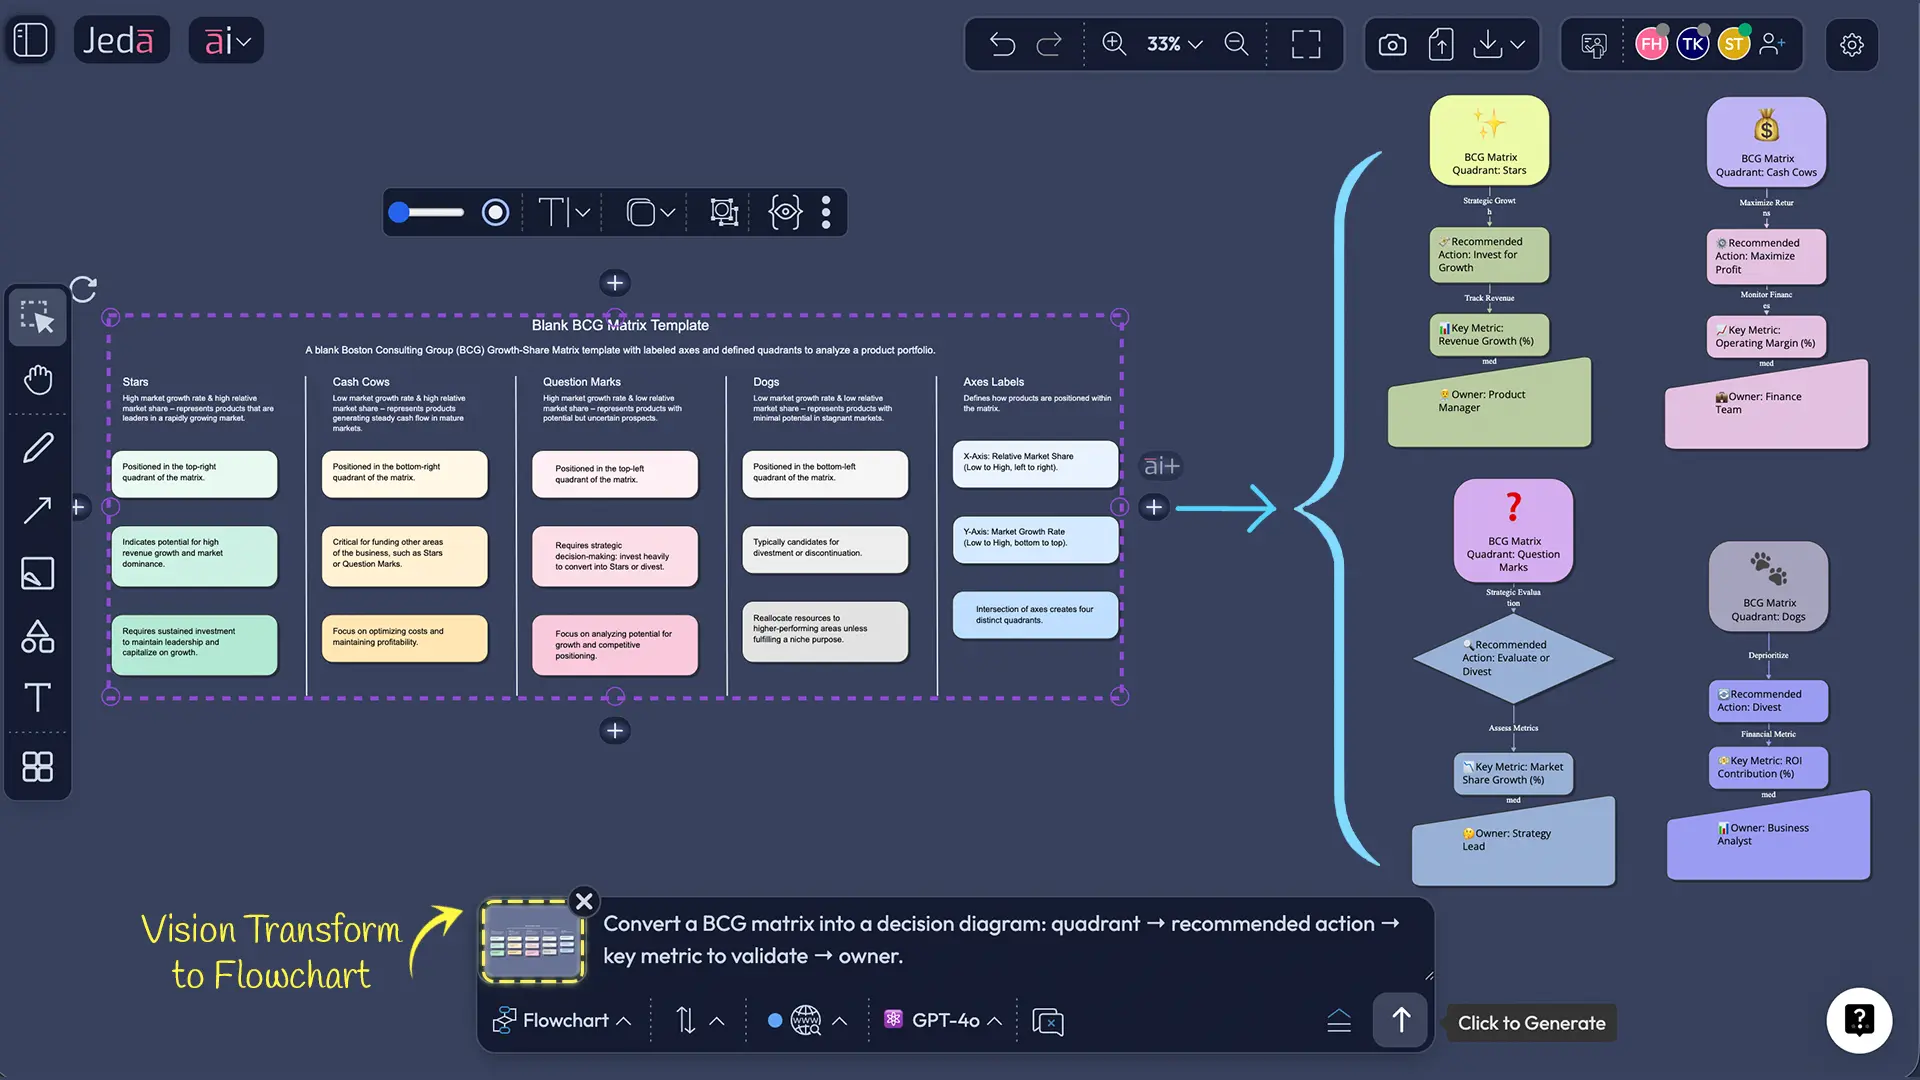Open the GPT-4o model dropdown

point(944,1020)
